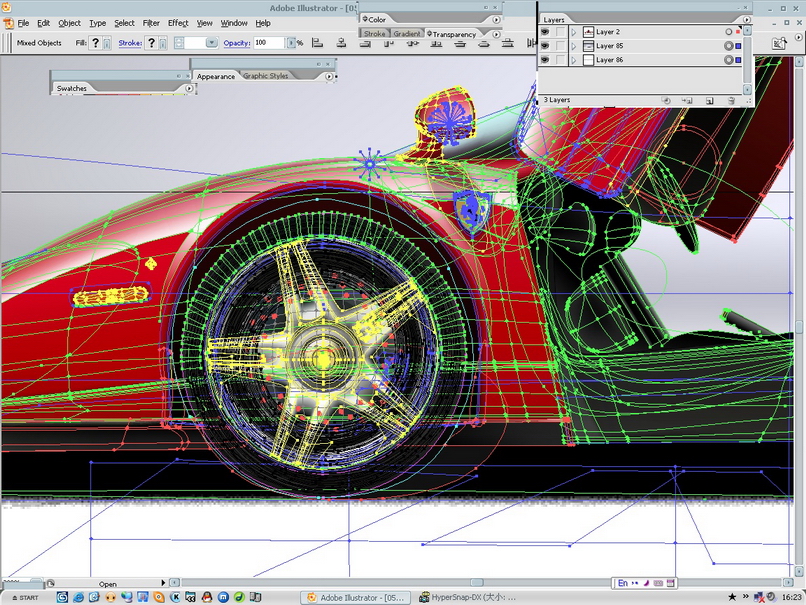Toggle lock box for Layer 85
The height and width of the screenshot is (605, 806).
pyautogui.click(x=560, y=46)
